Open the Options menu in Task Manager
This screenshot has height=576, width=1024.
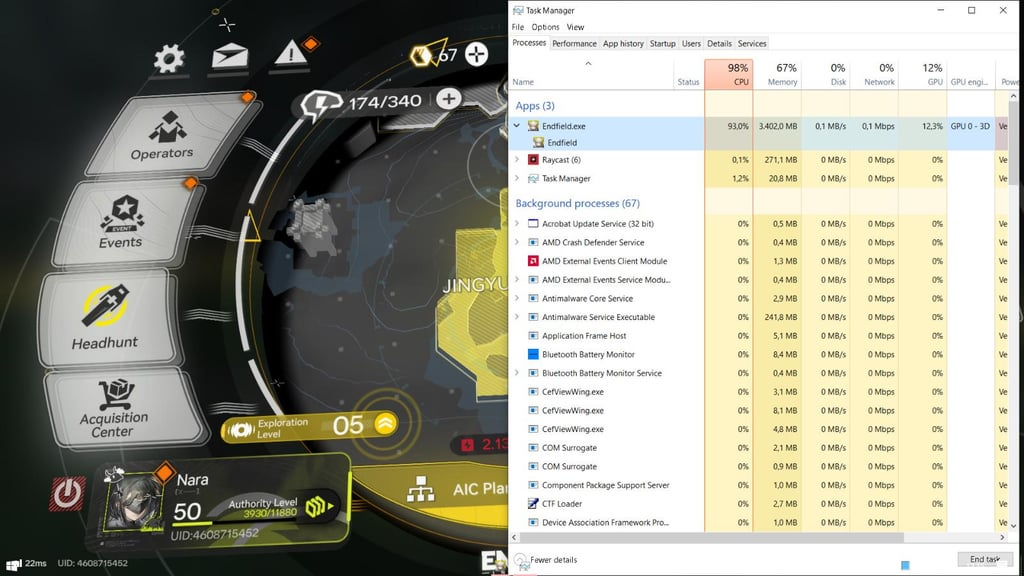[x=545, y=27]
